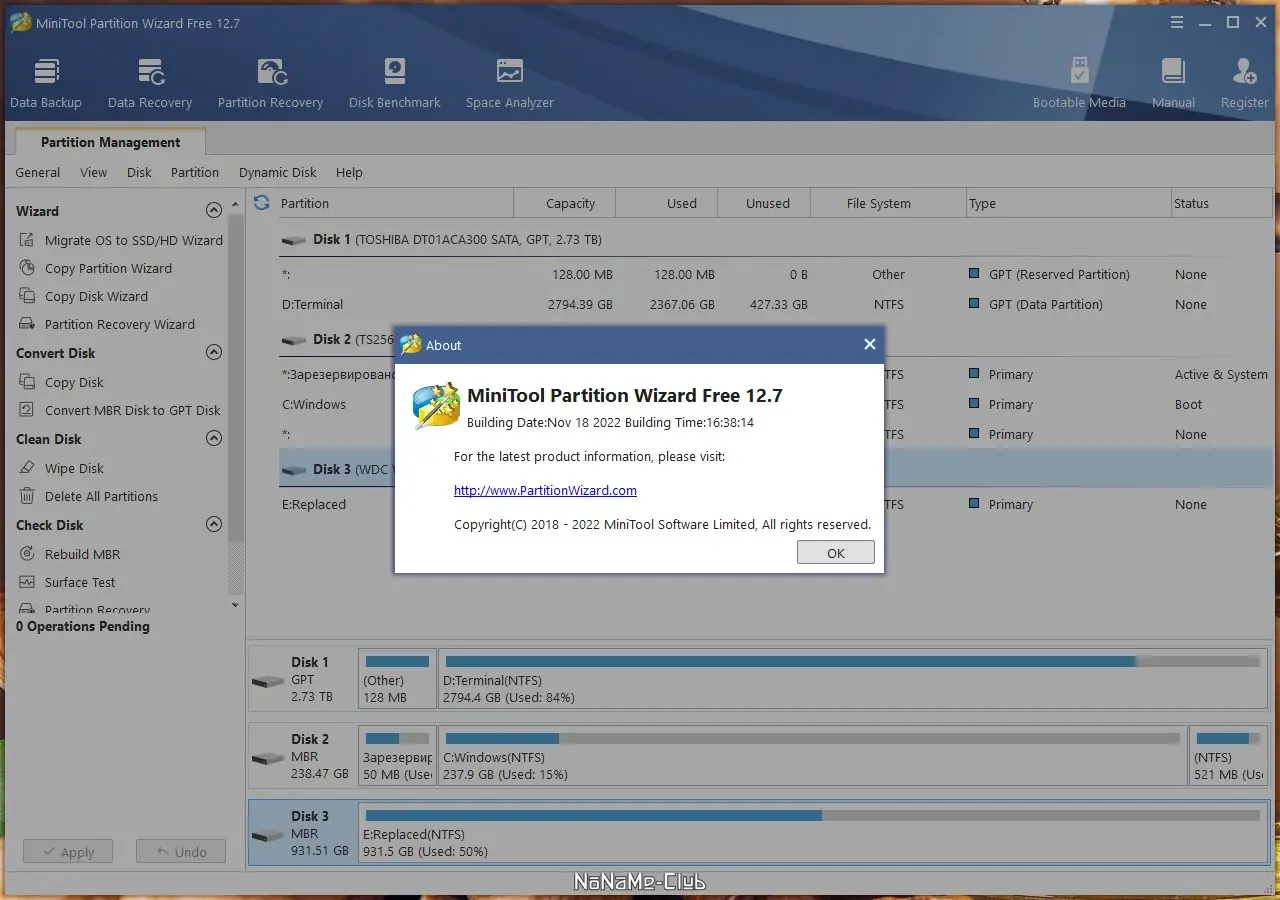Click OK in the About dialog
Screen dimensions: 1280x900
[x=836, y=553]
